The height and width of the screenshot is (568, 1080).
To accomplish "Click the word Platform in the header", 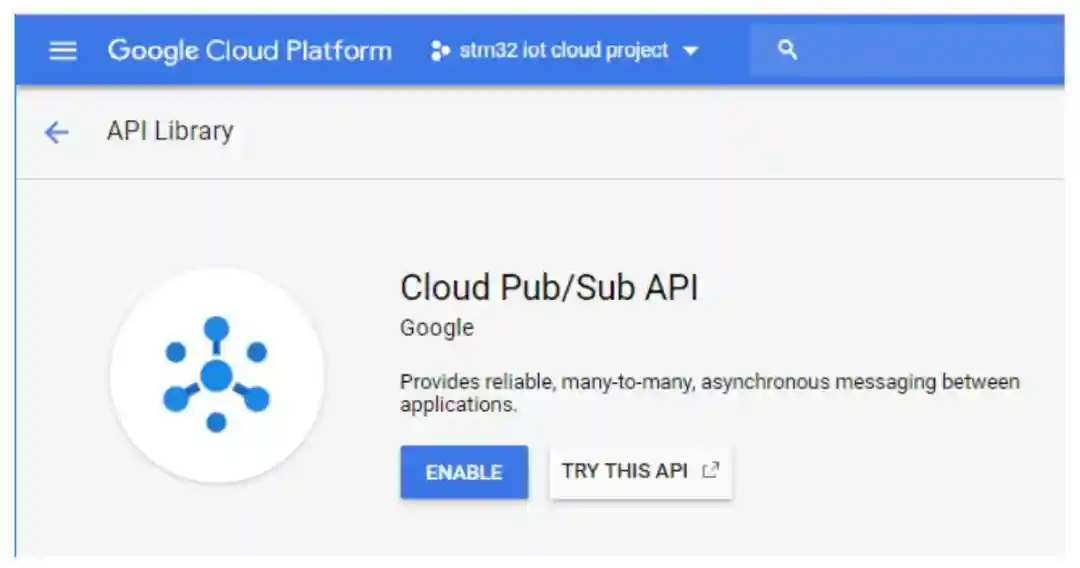I will coord(338,51).
